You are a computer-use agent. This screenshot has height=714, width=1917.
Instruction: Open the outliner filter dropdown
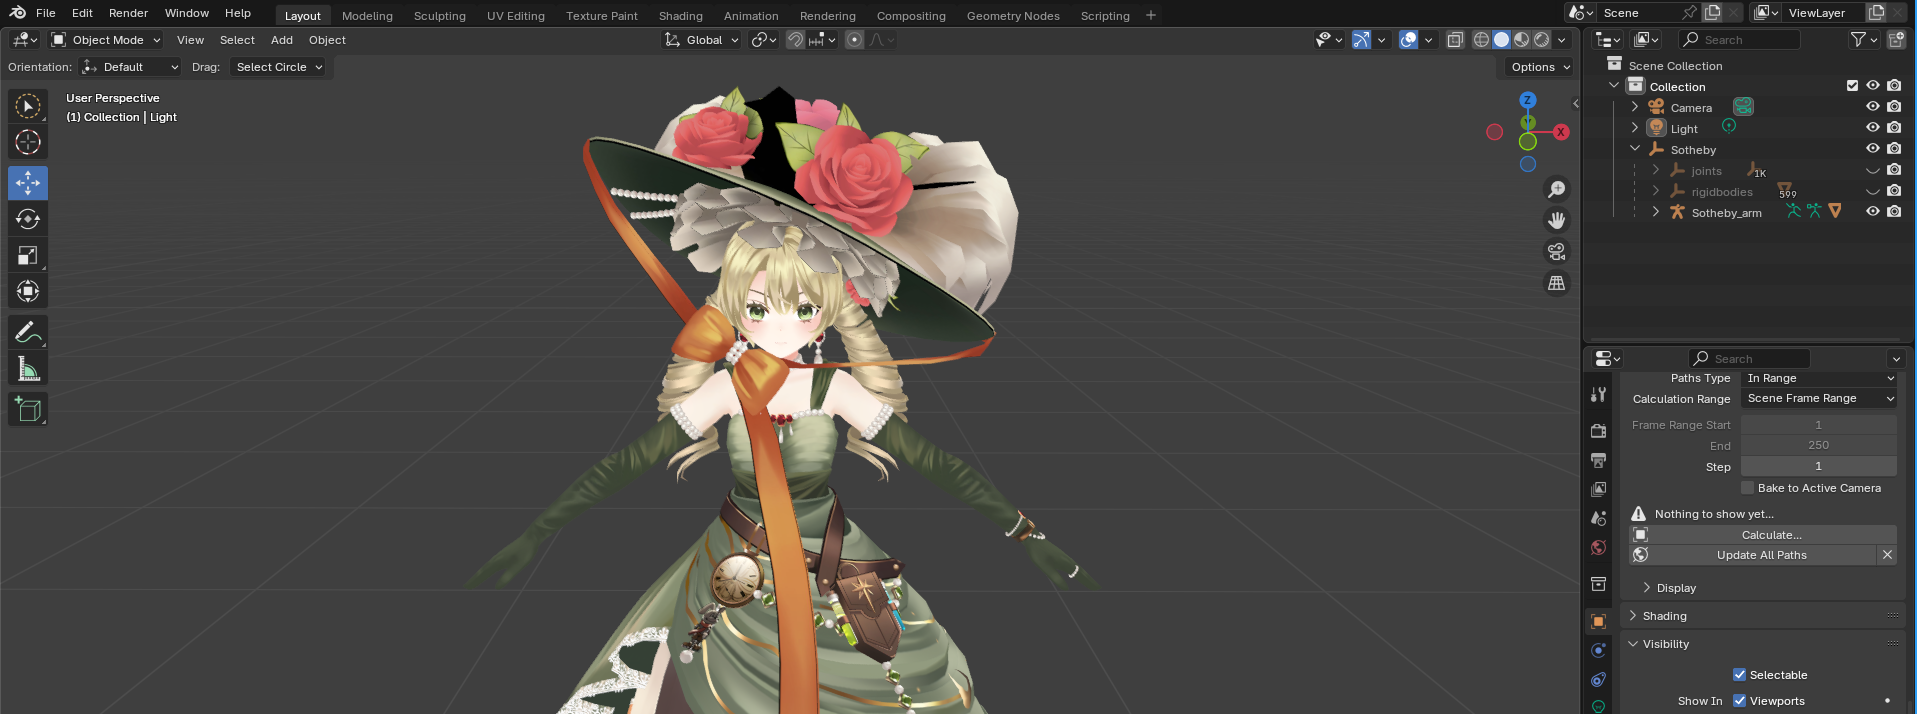[1863, 40]
